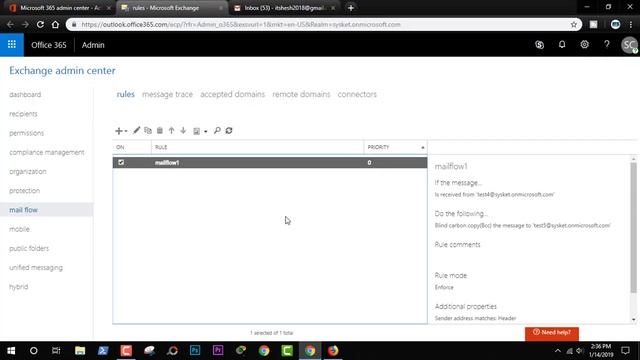Image resolution: width=640 pixels, height=360 pixels.
Task: Click the details pane scroll down arrow
Action: click(x=633, y=320)
